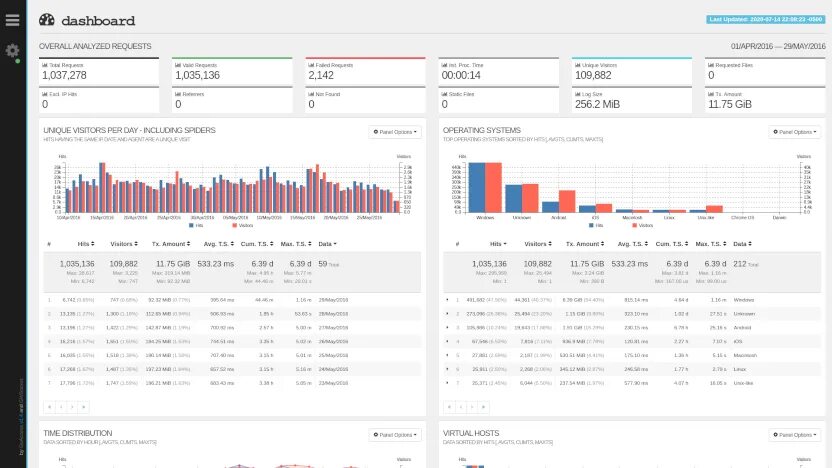Image resolution: width=832 pixels, height=468 pixels.
Task: Go to next page in Unique Visitors table
Action: (72, 407)
